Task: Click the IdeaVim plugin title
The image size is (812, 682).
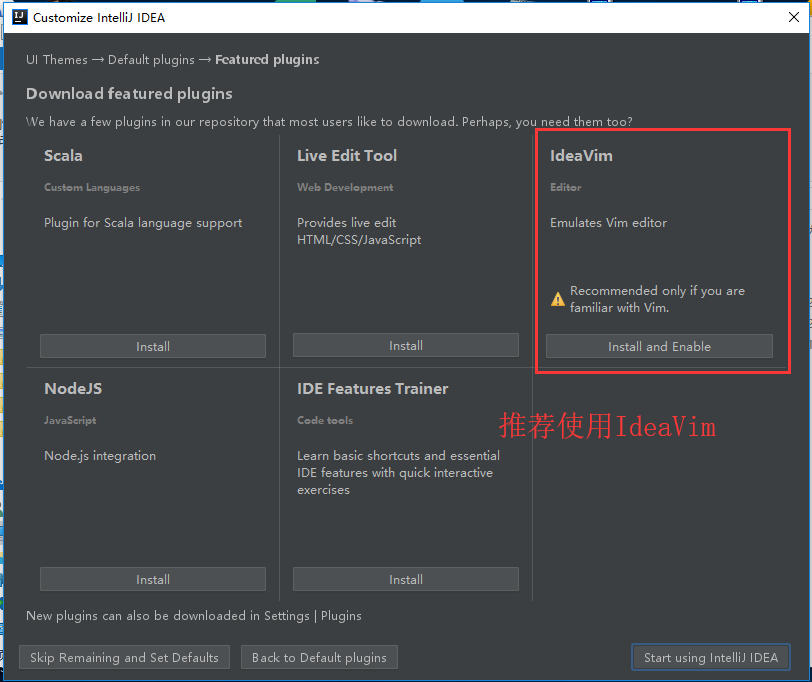Action: 581,155
